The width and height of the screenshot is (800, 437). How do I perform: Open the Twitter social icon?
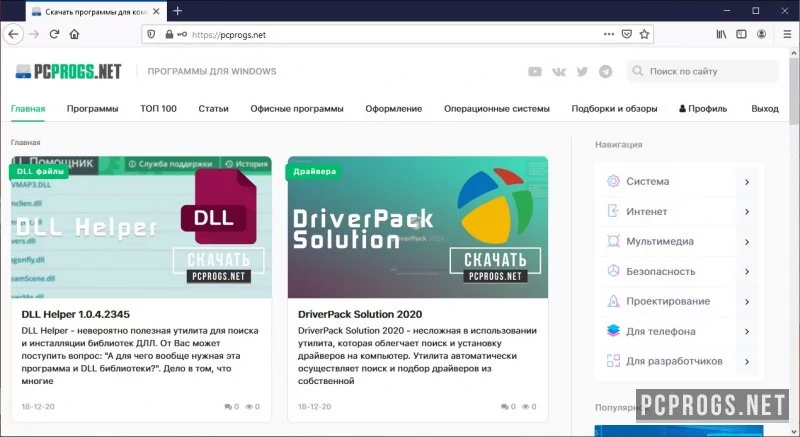click(x=582, y=71)
